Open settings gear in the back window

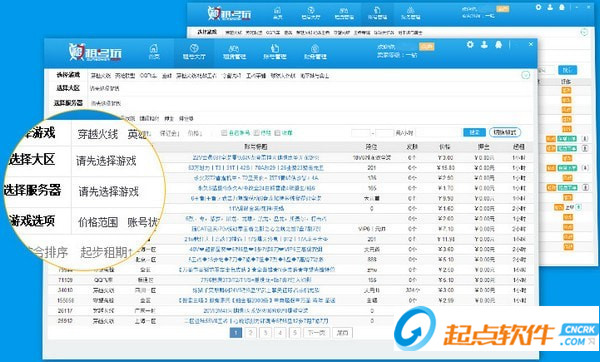click(538, 7)
